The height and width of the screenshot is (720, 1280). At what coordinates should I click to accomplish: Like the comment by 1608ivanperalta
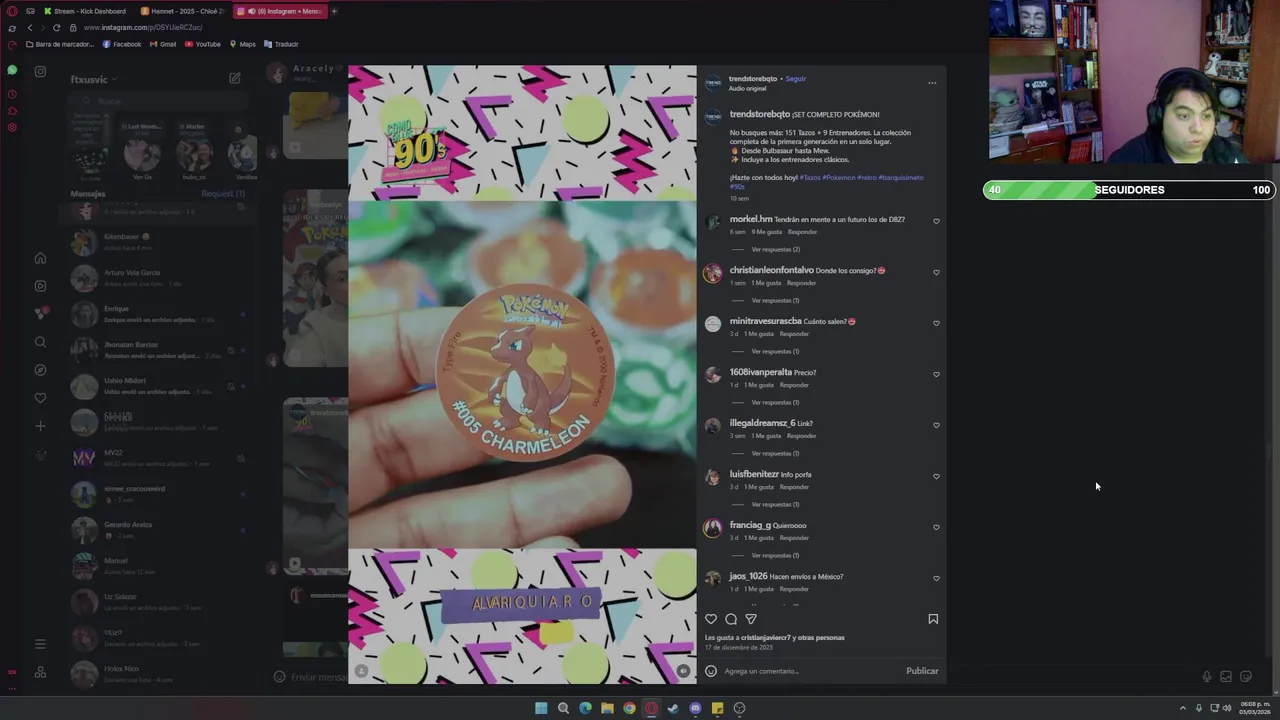(x=936, y=374)
